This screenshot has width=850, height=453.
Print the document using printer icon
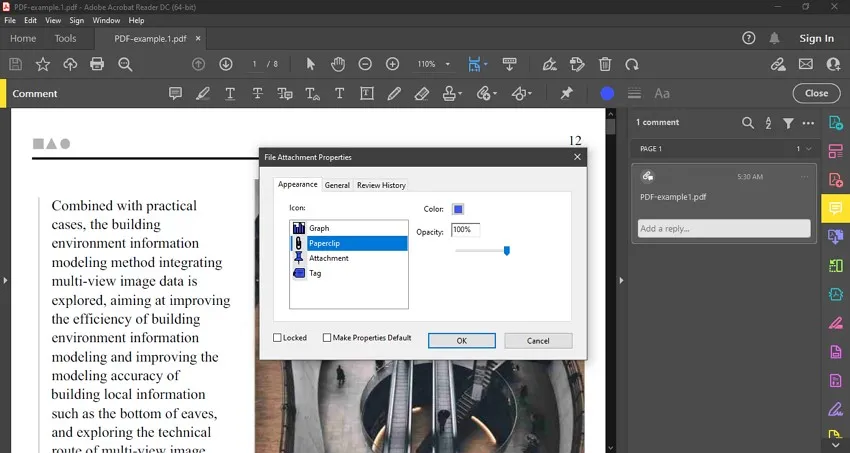[x=97, y=64]
